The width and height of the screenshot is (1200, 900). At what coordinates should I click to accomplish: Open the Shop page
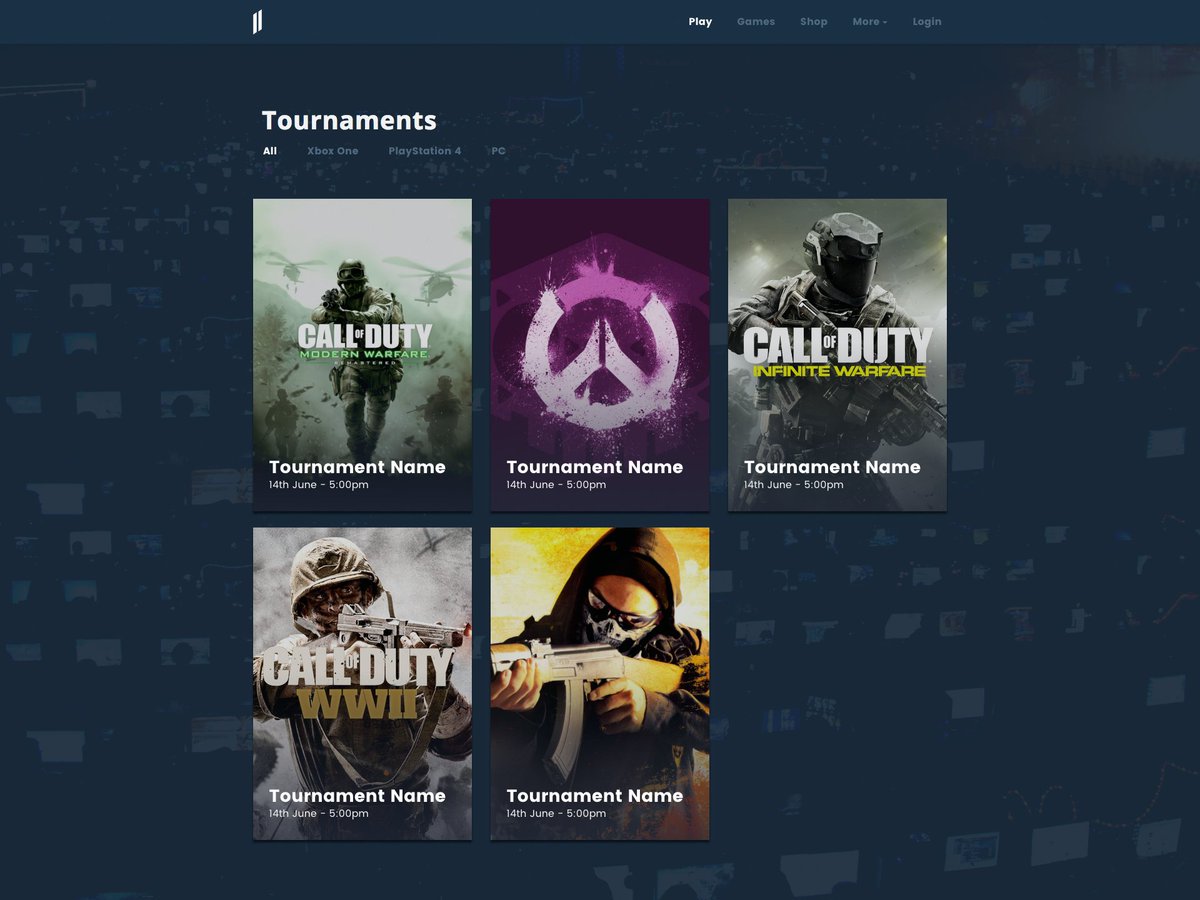[x=814, y=22]
